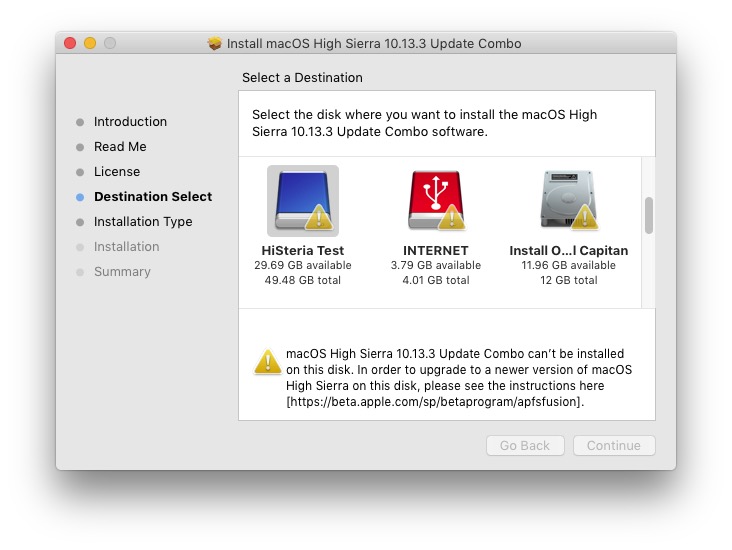Click the red close window button
Viewport: 732px width, 550px height.
70,43
